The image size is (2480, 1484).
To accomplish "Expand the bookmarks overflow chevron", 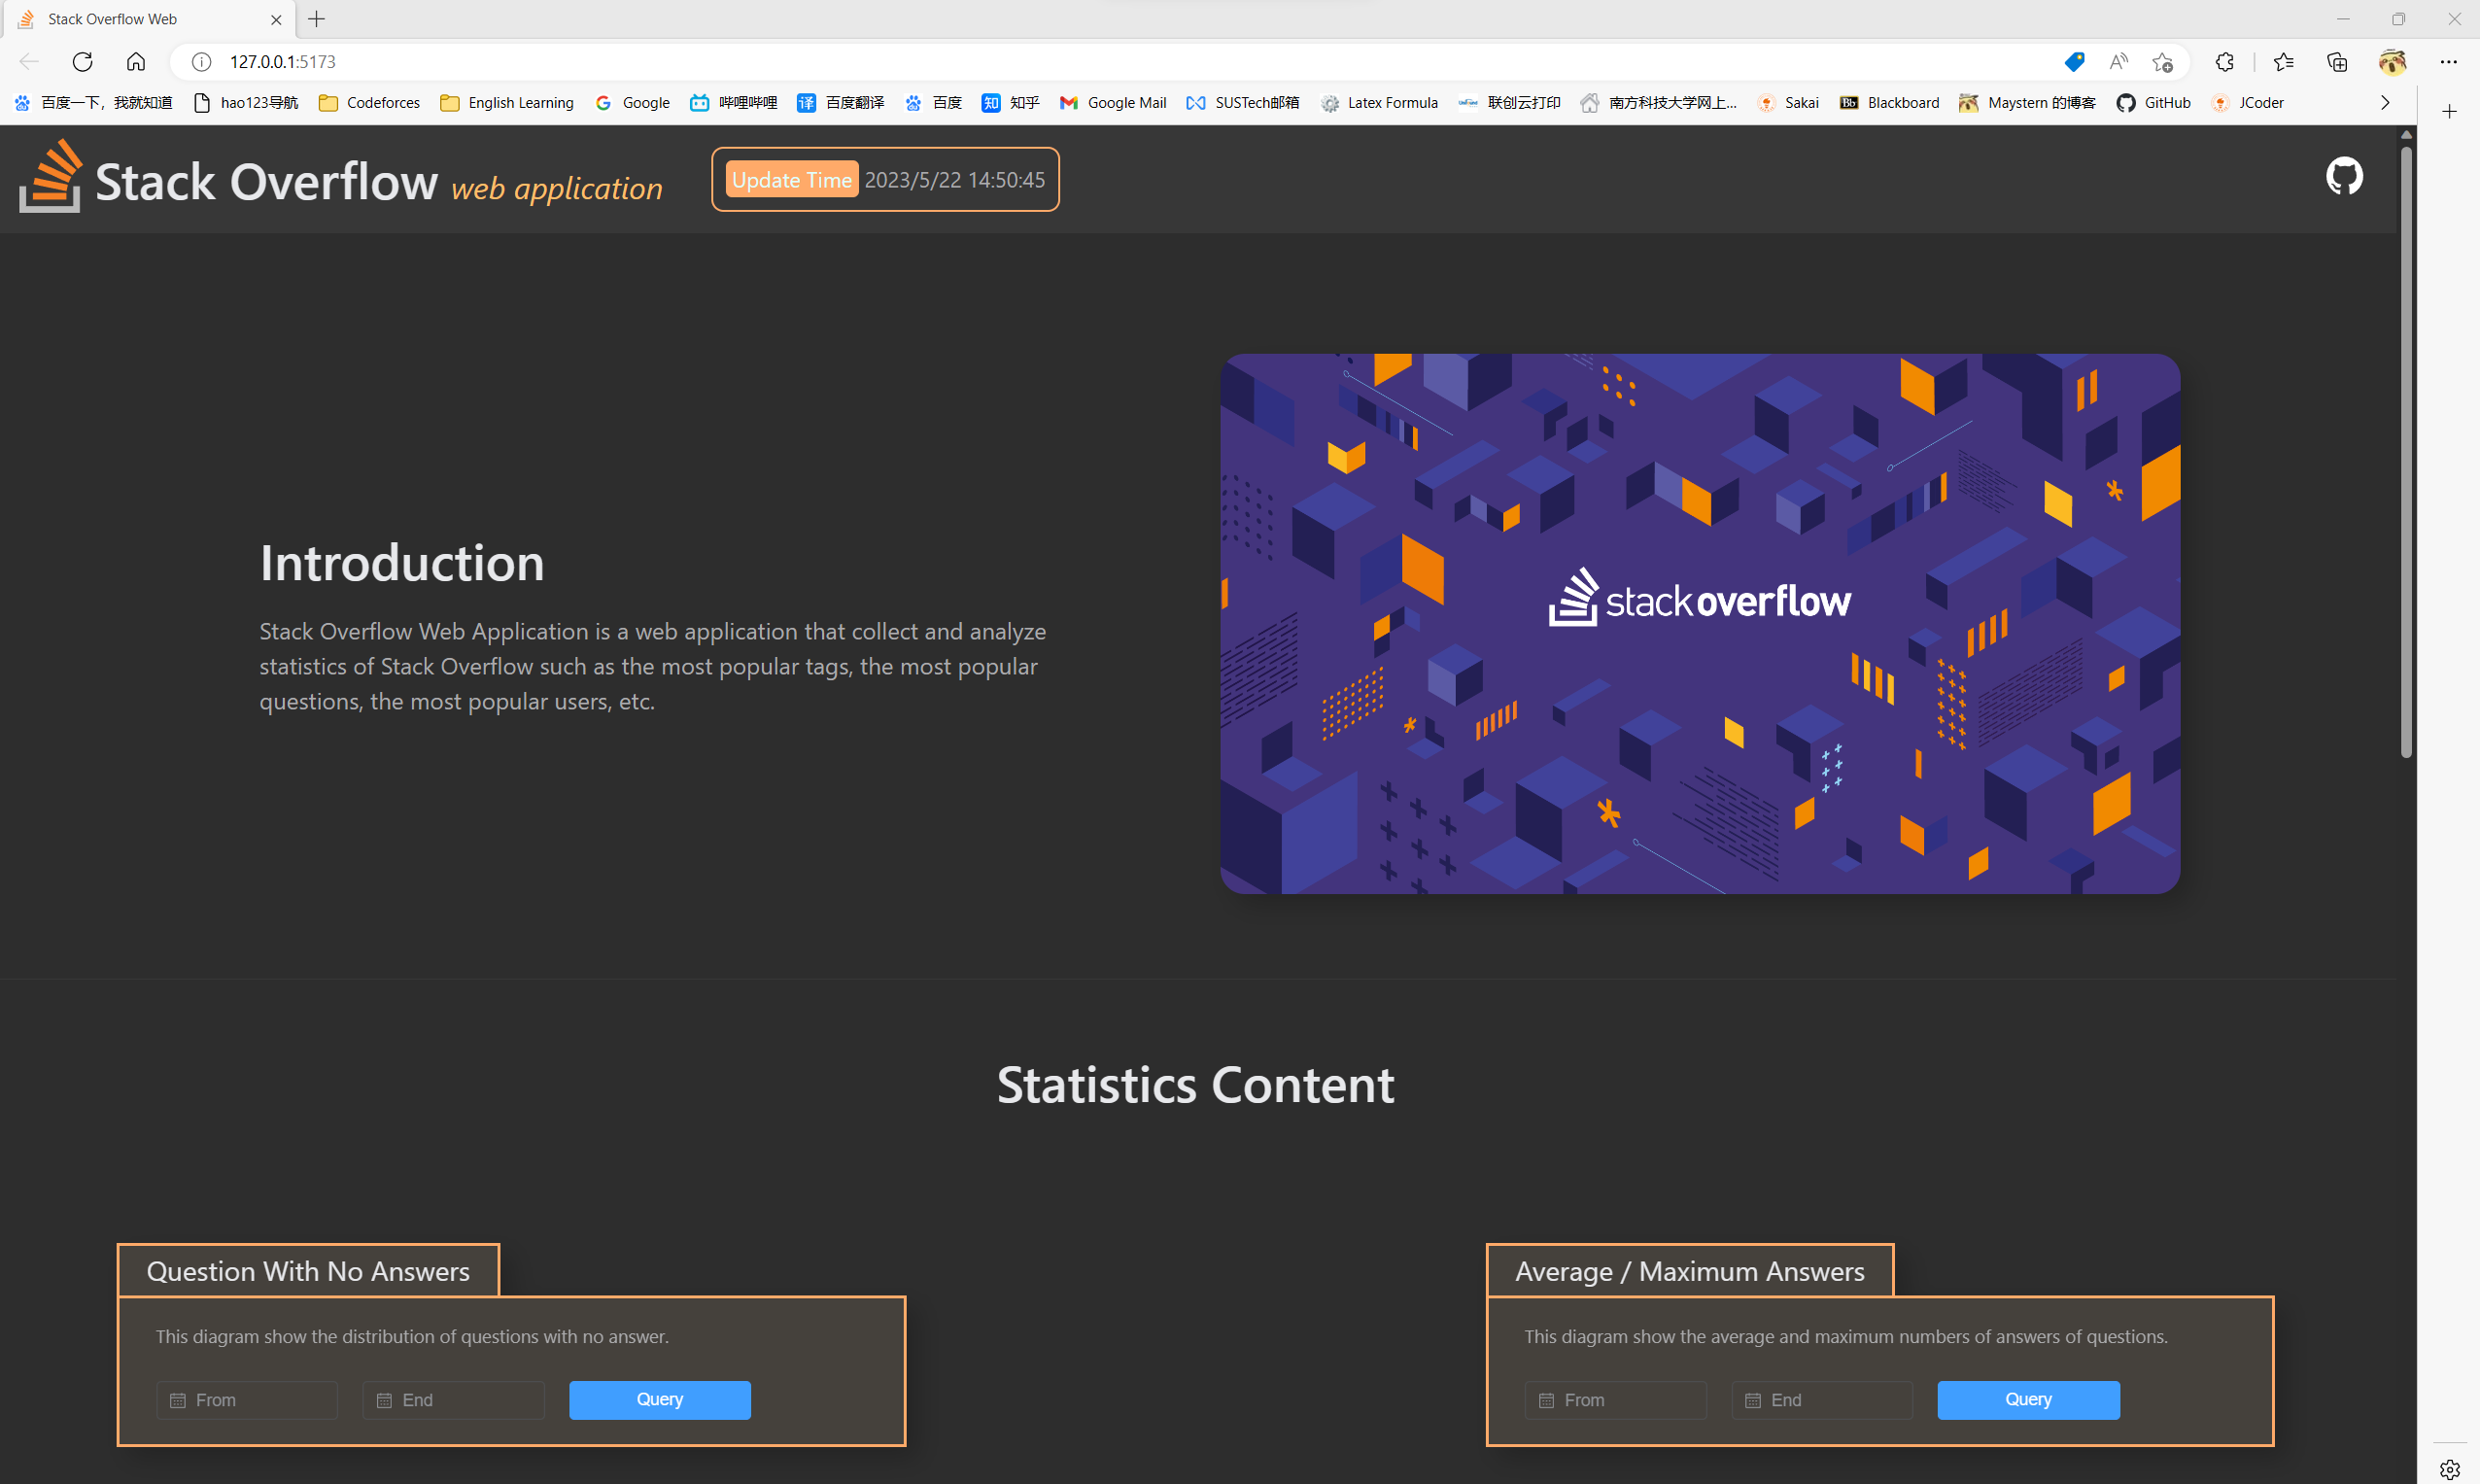I will (2385, 103).
